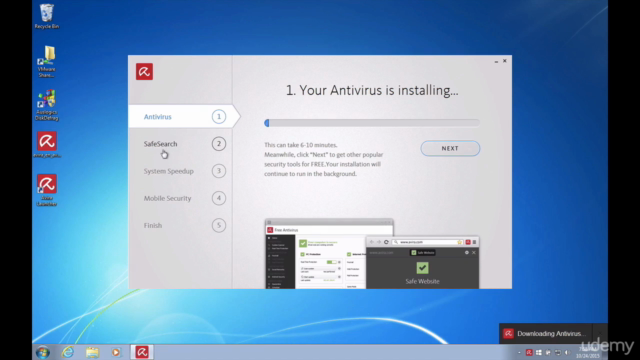Show hidden system tray icons
This screenshot has width=640, height=360.
click(x=519, y=353)
